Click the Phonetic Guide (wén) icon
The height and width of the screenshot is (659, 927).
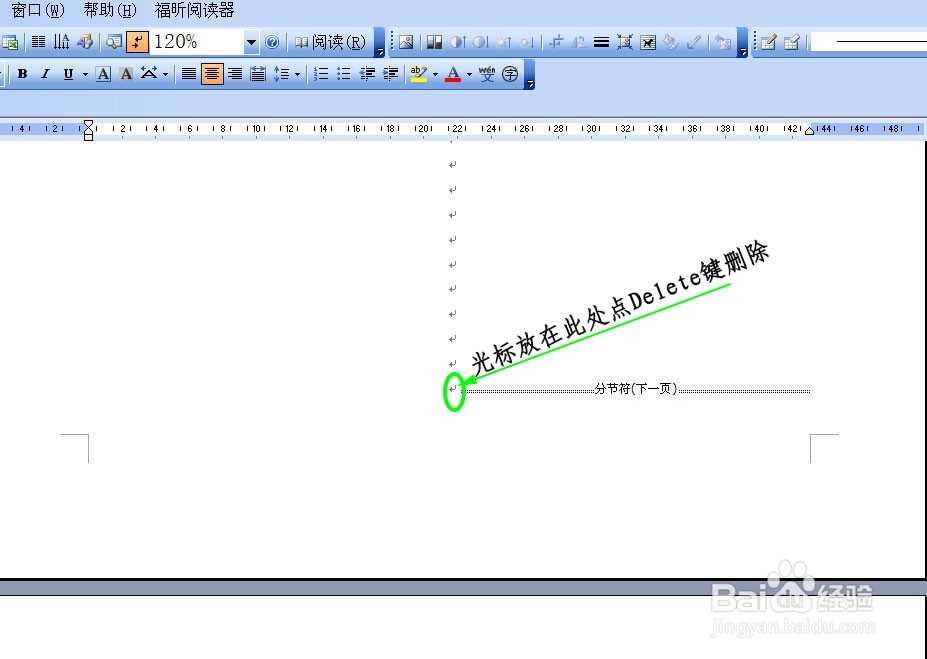(487, 74)
